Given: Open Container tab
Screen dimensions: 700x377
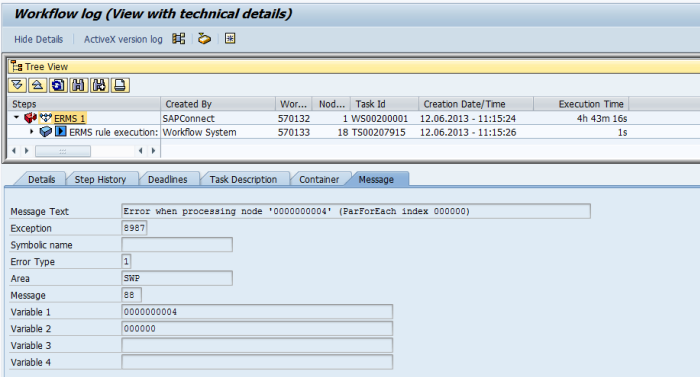Looking at the screenshot, I should coord(319,179).
